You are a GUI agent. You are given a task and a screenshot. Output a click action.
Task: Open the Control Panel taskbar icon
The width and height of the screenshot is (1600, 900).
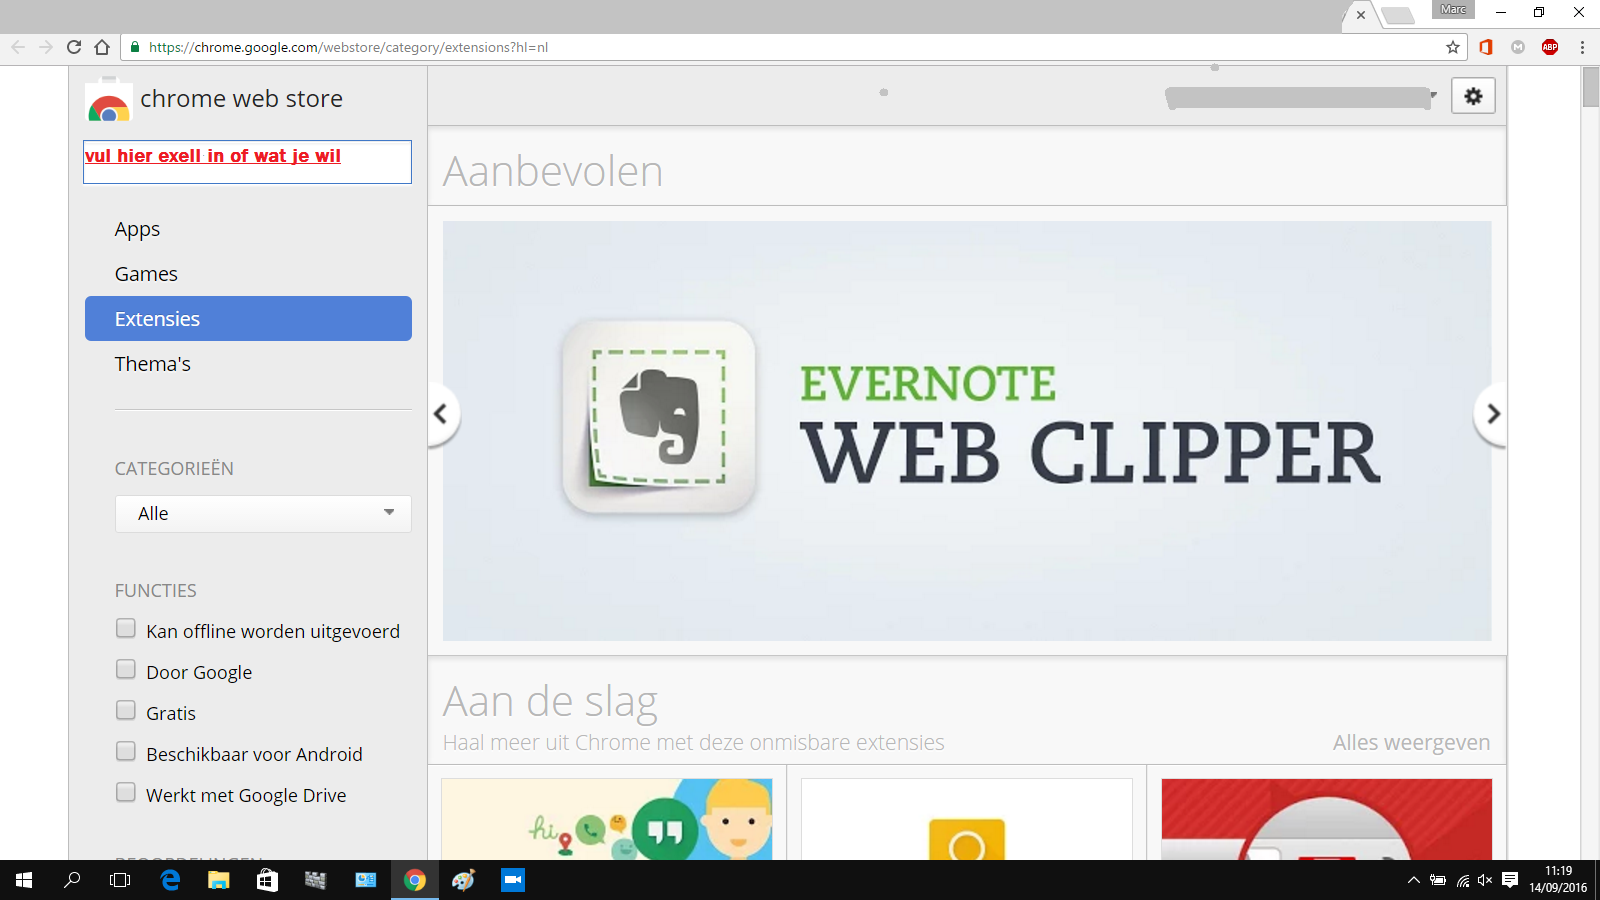pos(366,880)
